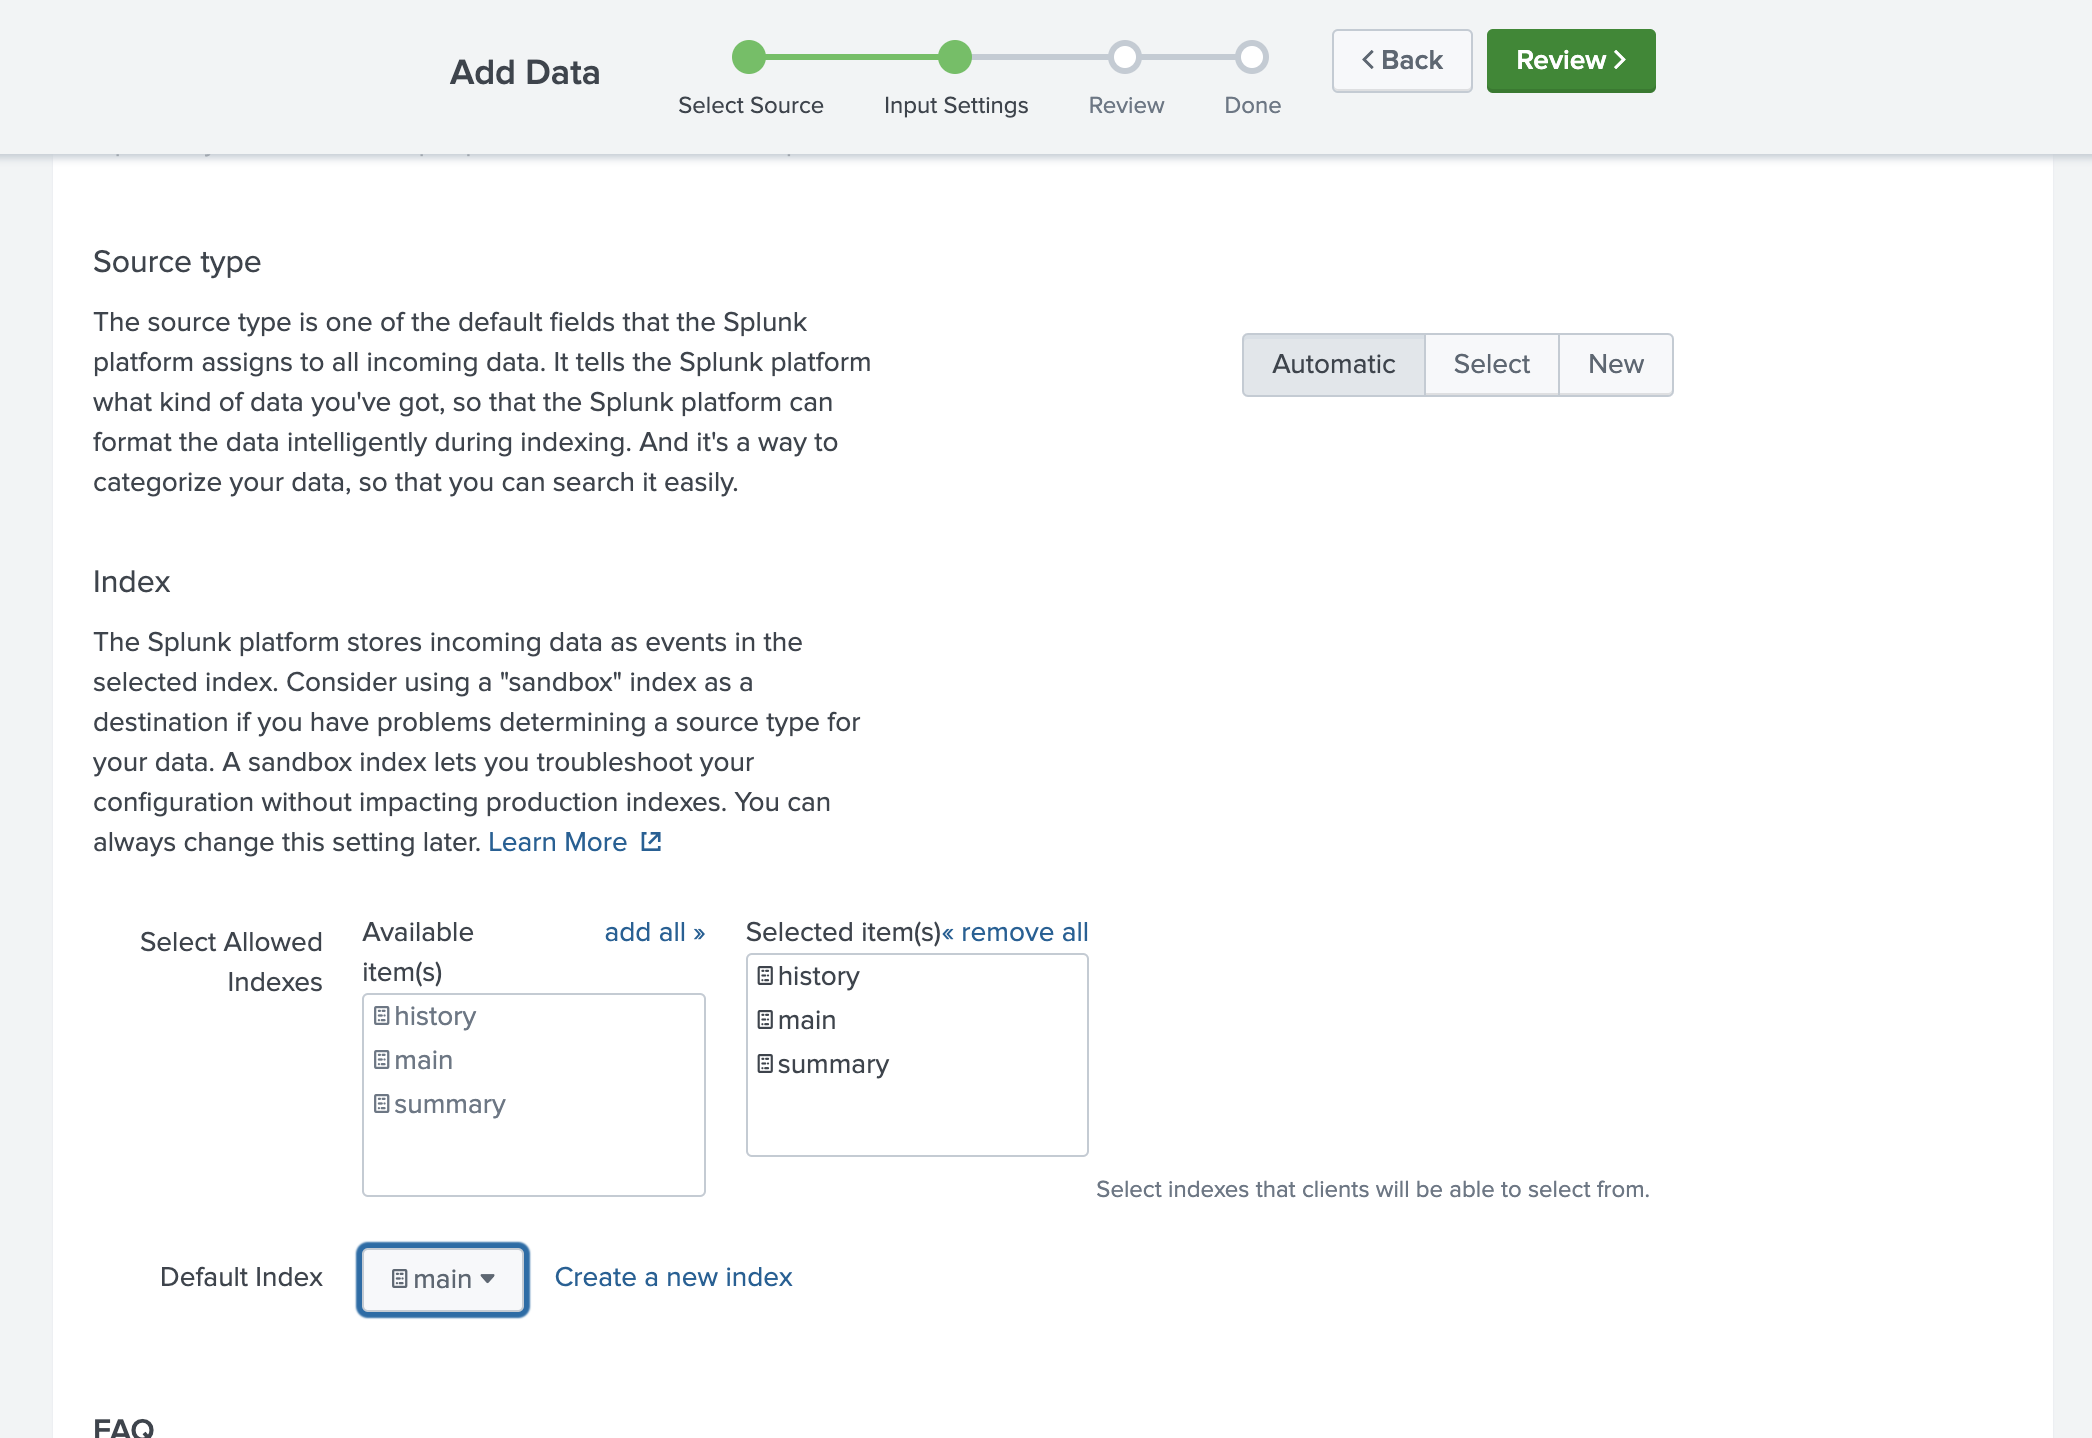Switch source type to Automatic

(x=1333, y=364)
